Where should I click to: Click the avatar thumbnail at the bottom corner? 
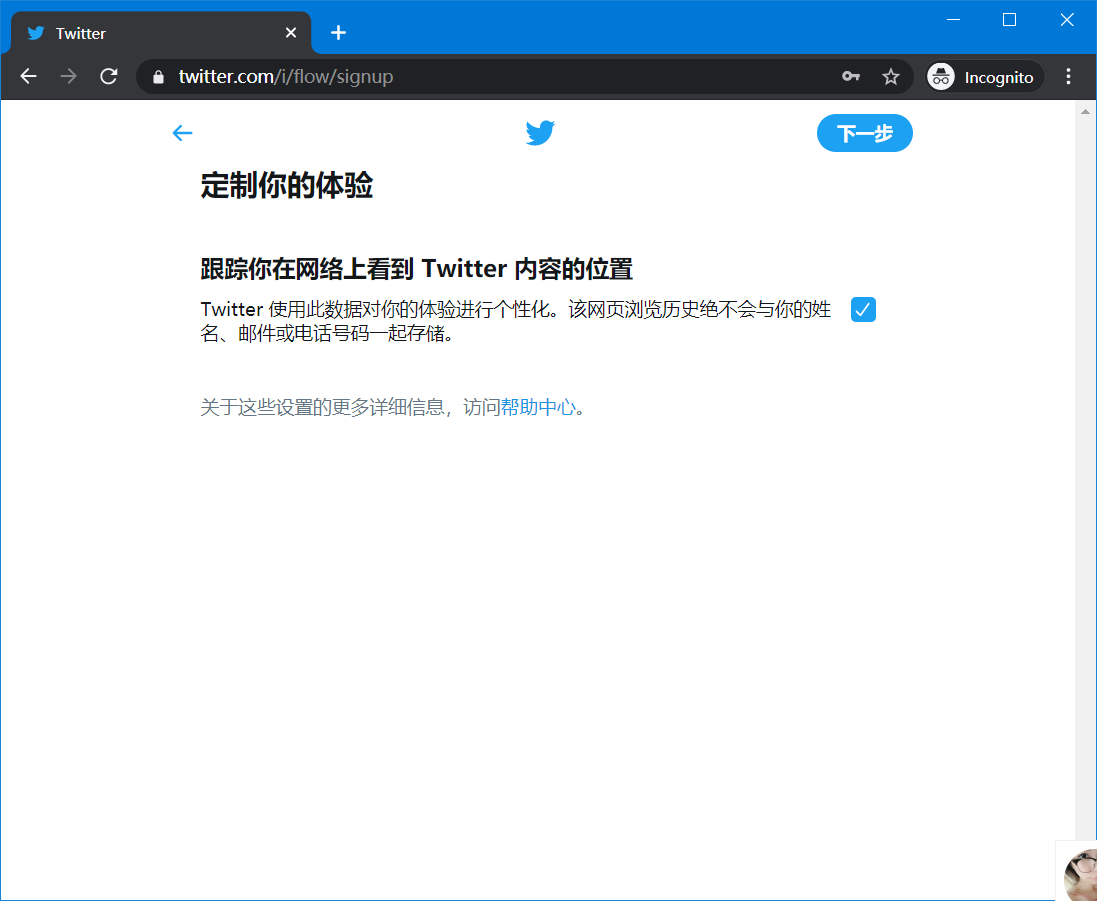point(1081,874)
